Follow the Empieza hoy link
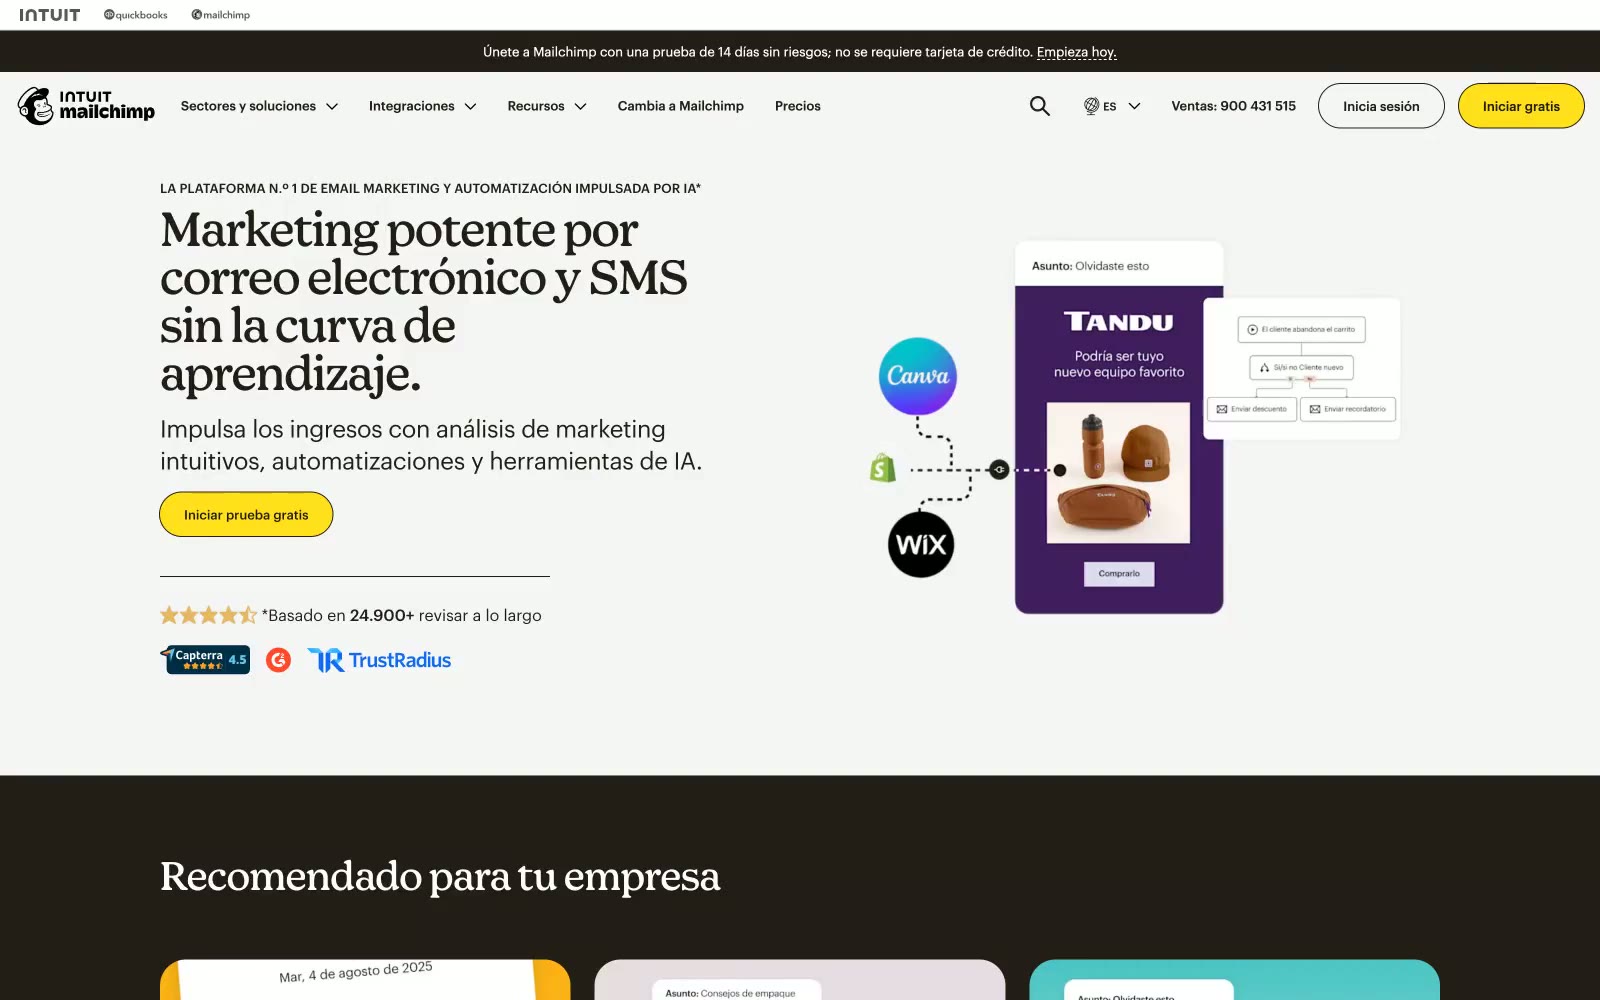Image resolution: width=1600 pixels, height=1000 pixels. 1077,52
